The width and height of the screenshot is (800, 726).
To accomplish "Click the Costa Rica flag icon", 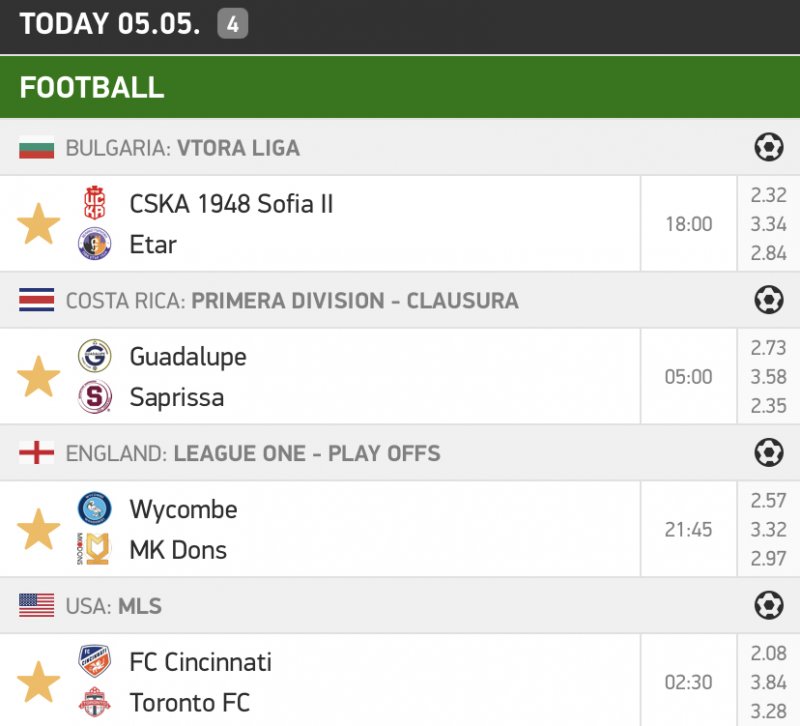I will coord(37,301).
